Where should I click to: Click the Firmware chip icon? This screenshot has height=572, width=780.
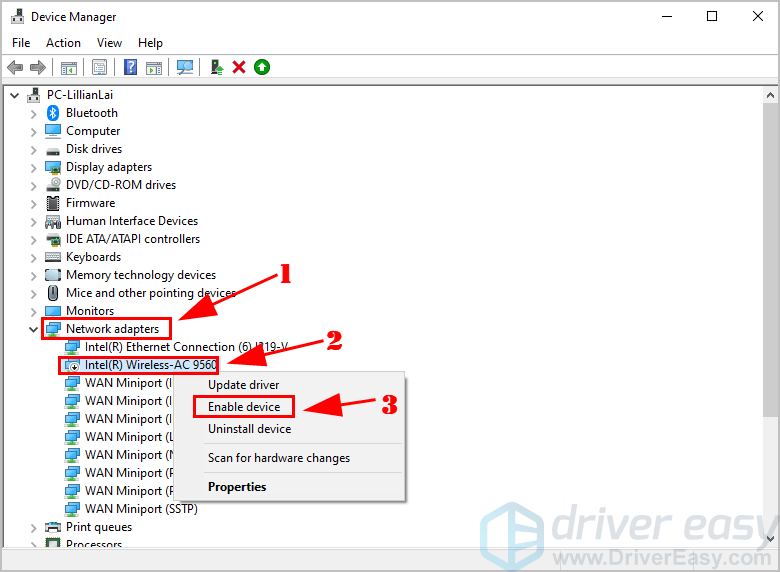53,203
